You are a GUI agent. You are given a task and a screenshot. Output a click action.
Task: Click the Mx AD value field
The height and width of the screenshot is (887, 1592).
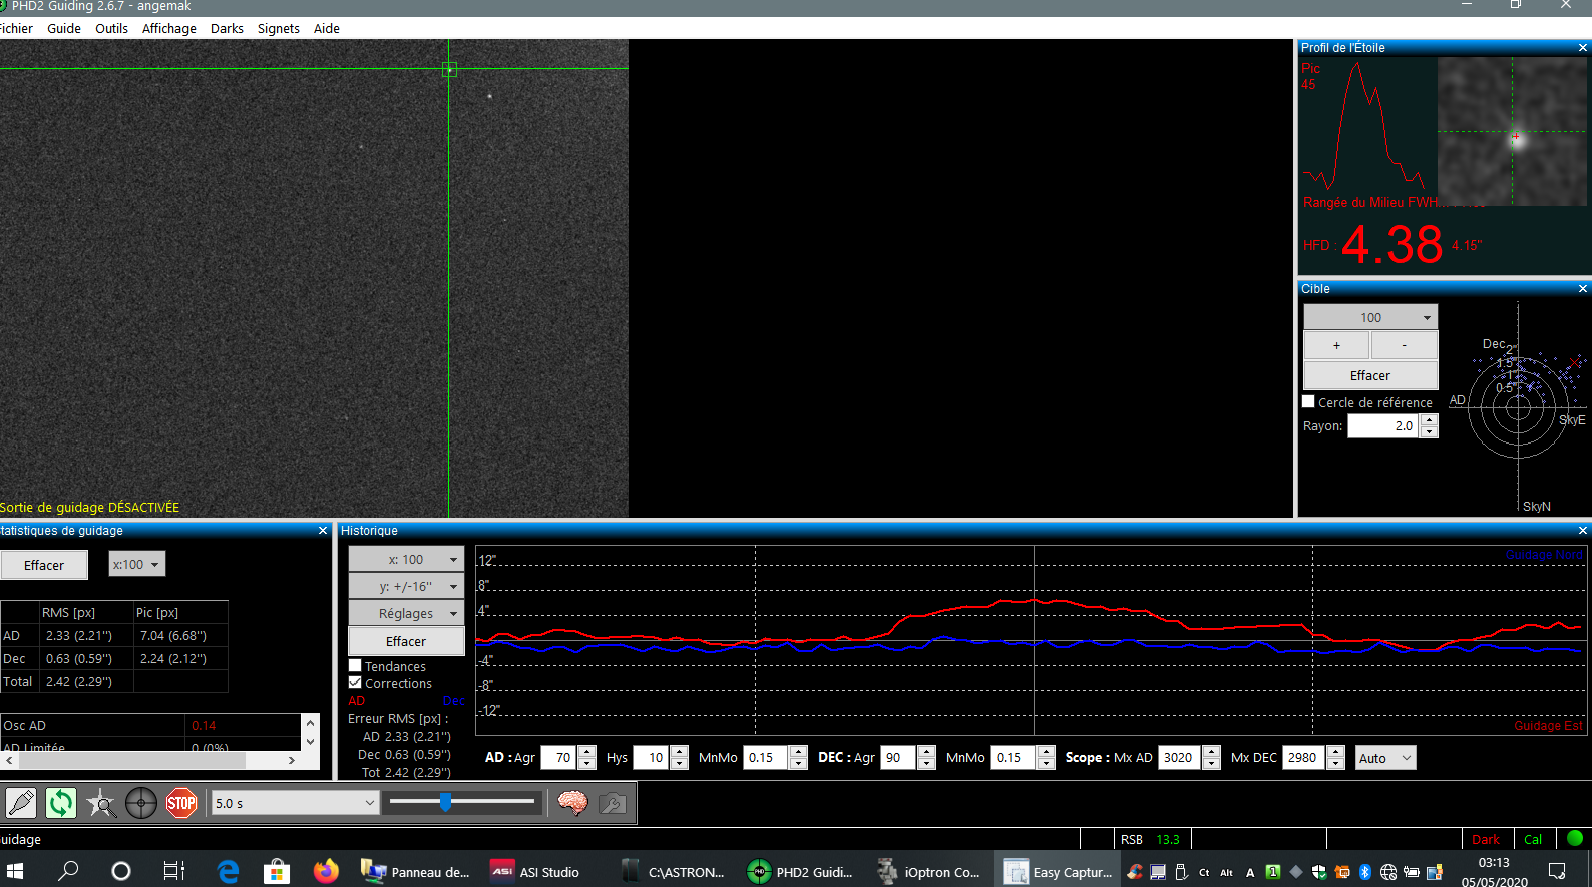pyautogui.click(x=1179, y=757)
